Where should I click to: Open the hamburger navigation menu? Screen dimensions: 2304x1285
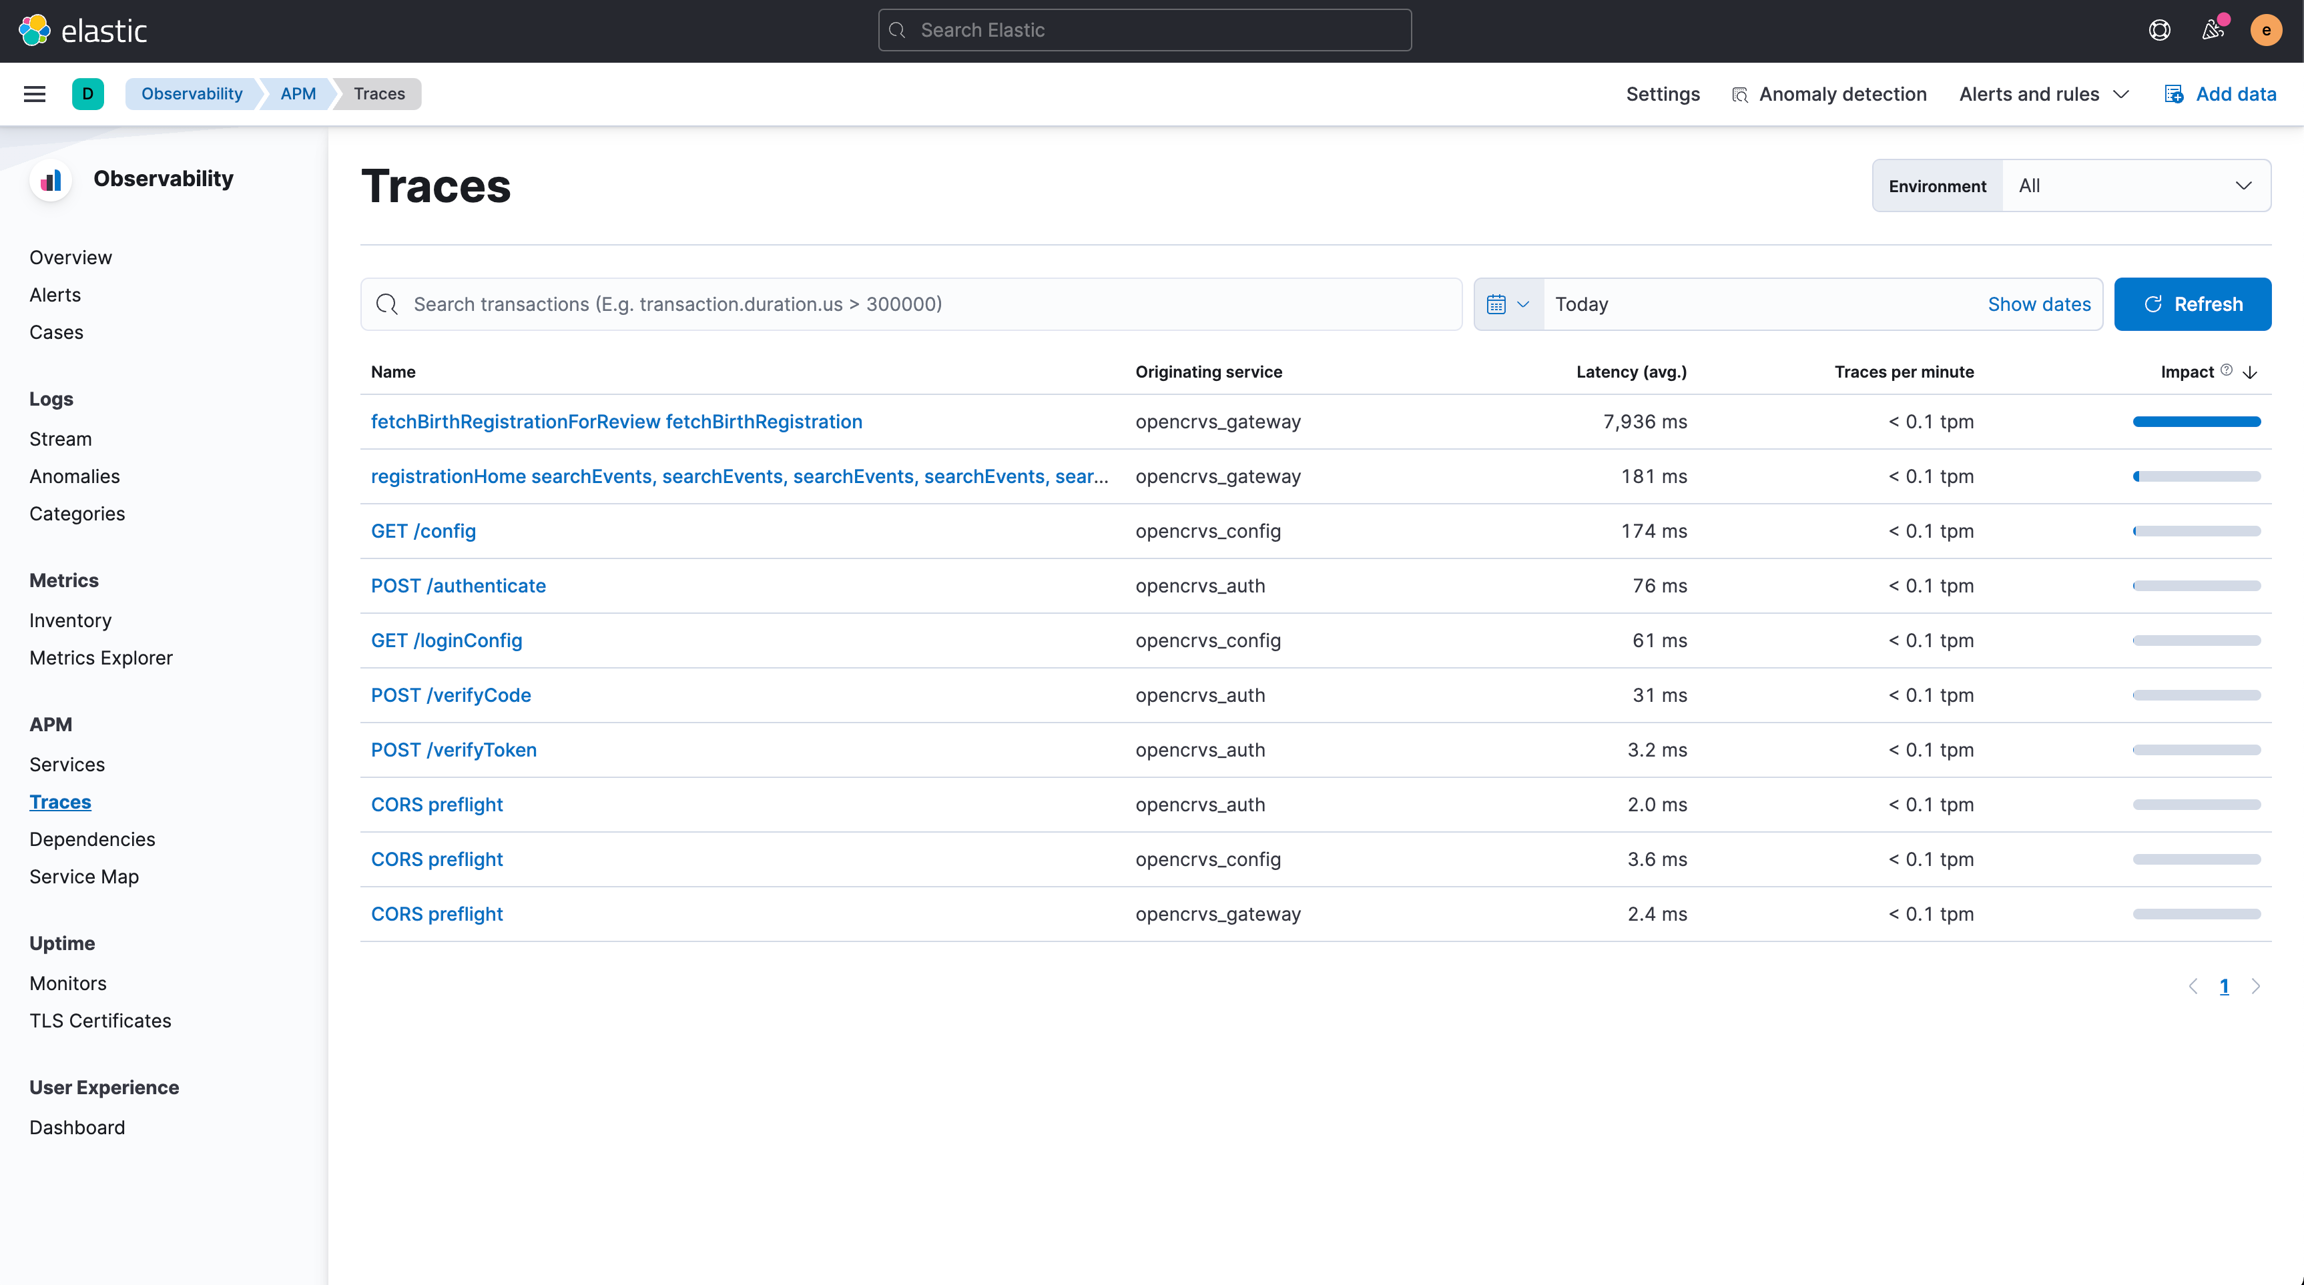tap(35, 94)
